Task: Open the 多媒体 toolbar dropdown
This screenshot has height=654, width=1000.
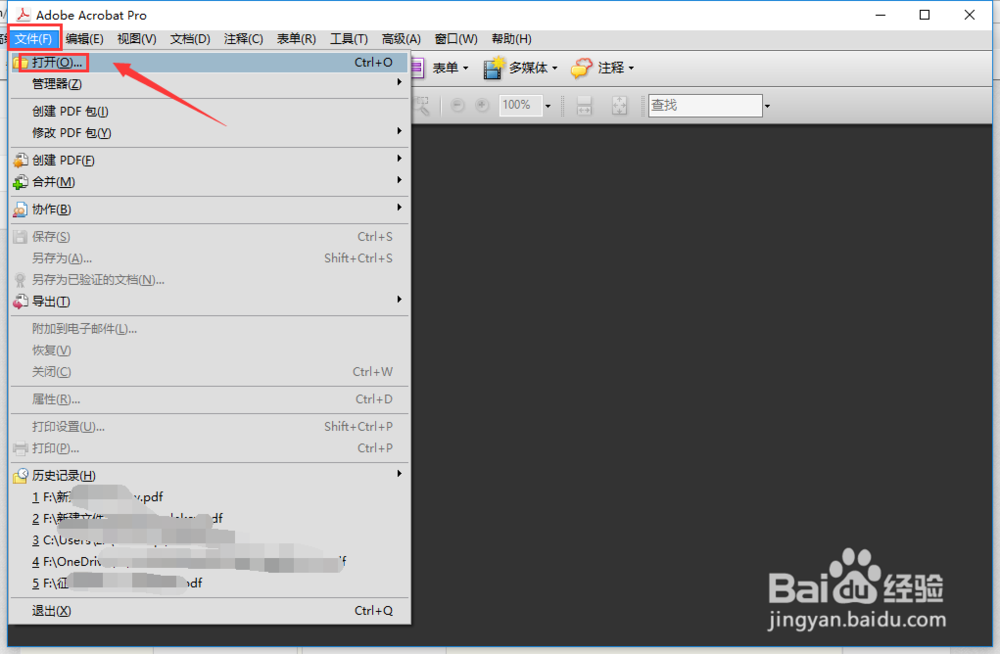Action: tap(555, 68)
